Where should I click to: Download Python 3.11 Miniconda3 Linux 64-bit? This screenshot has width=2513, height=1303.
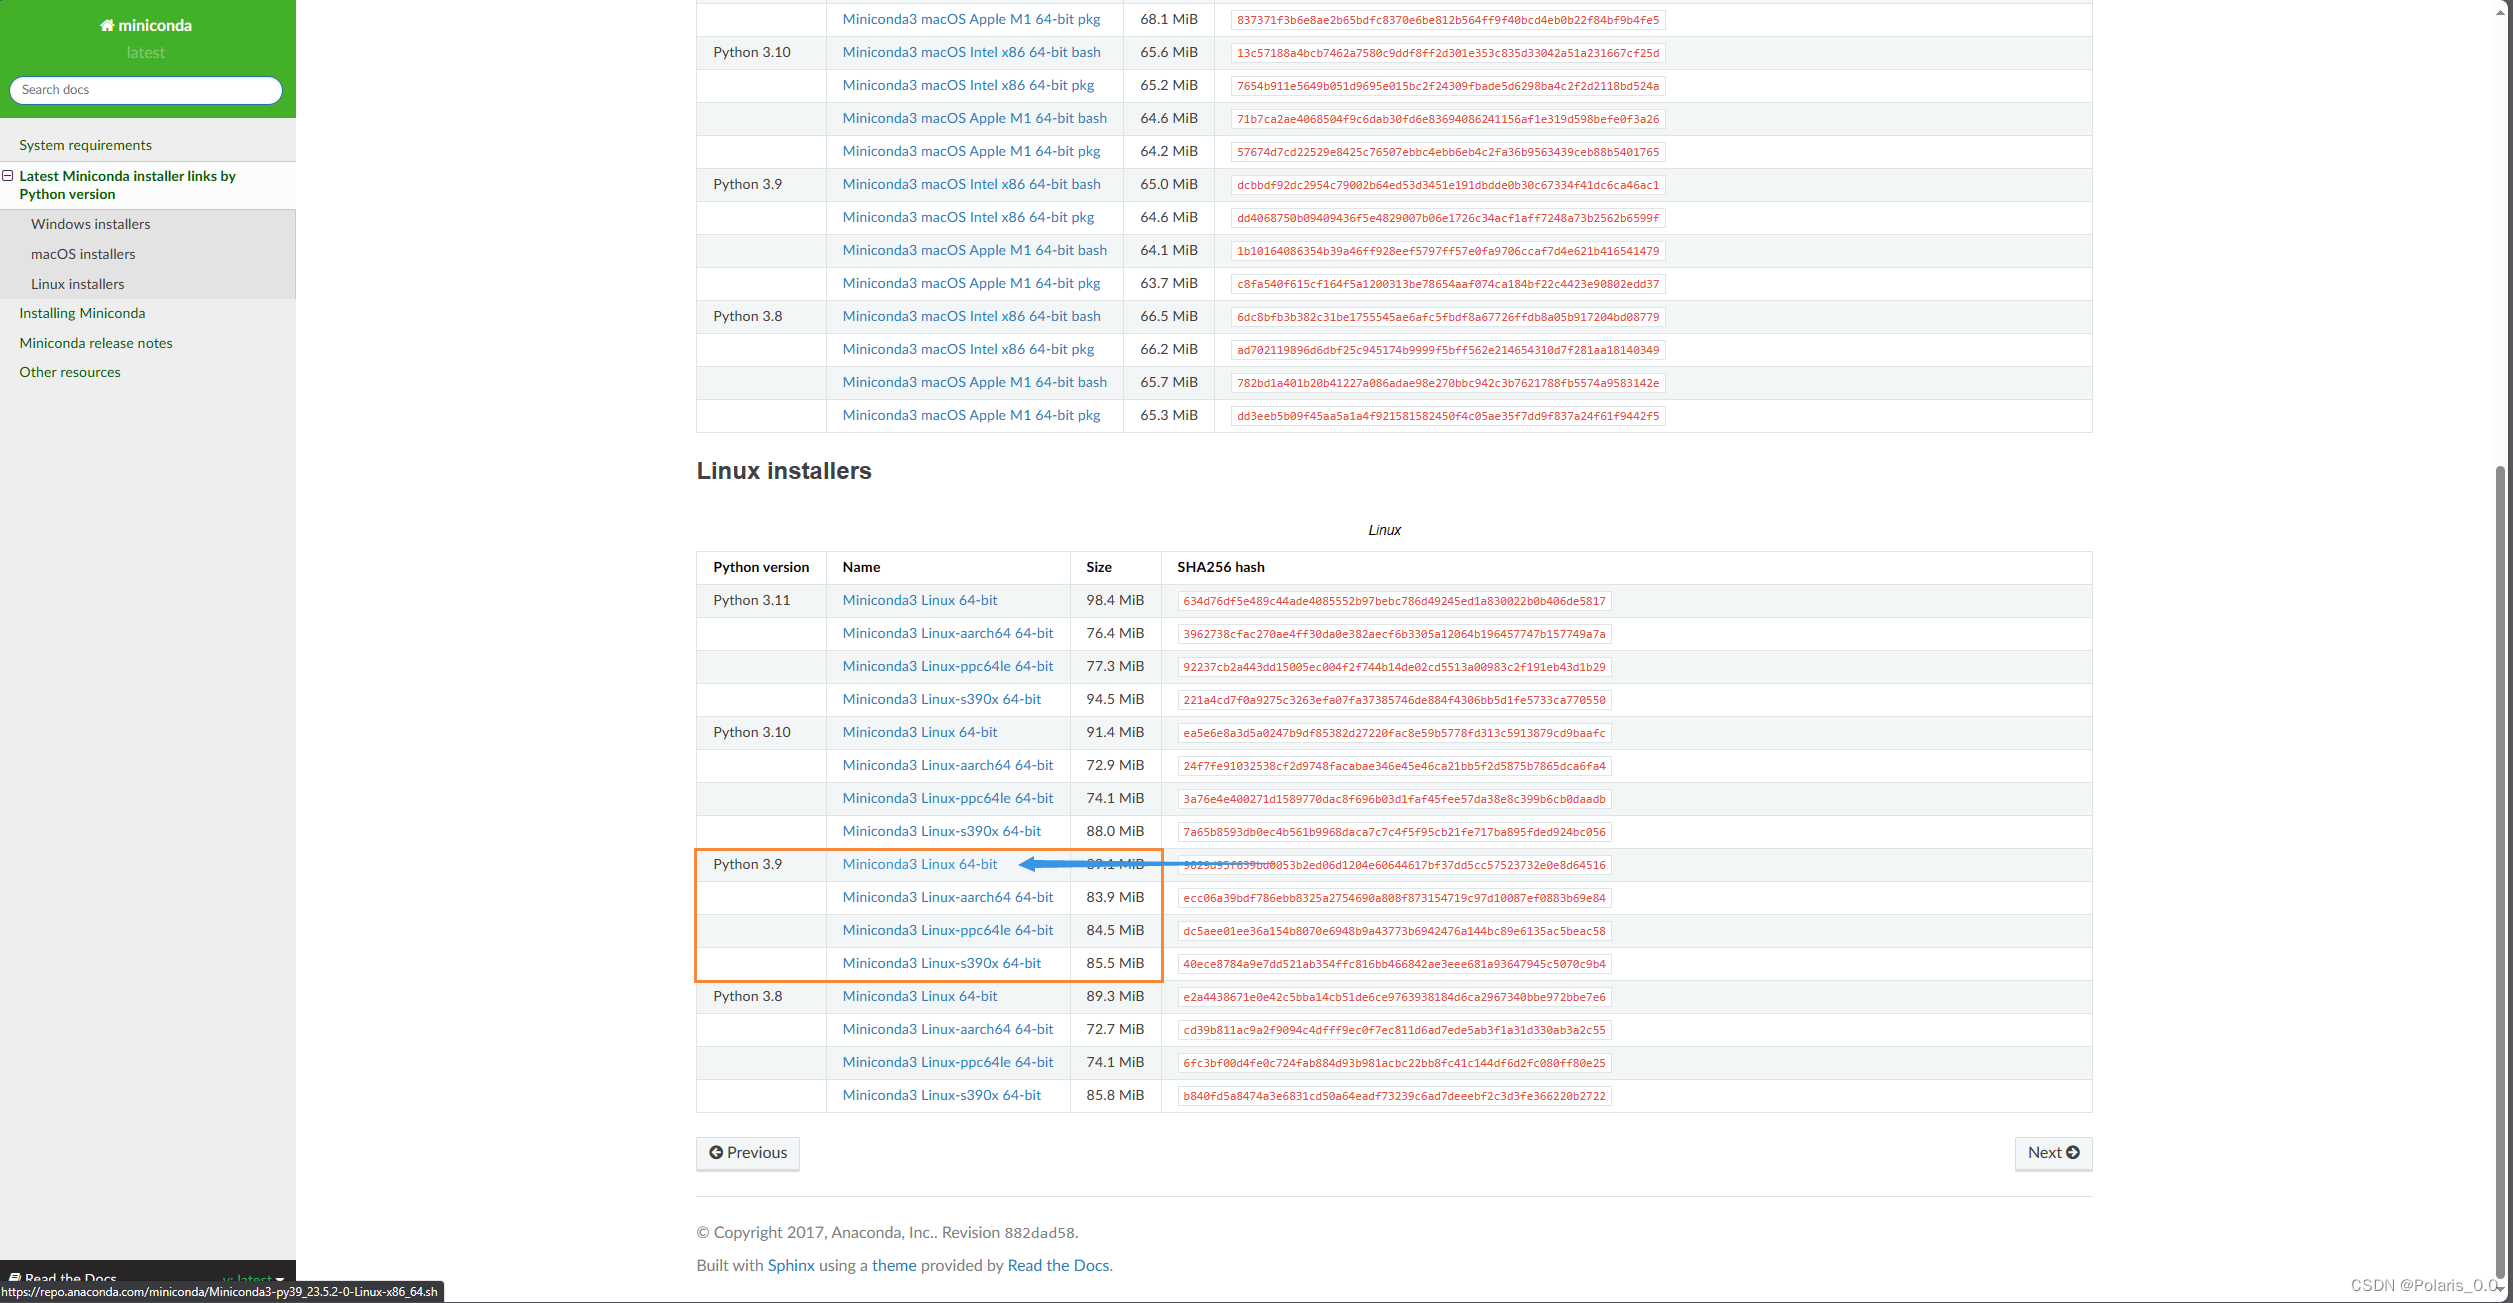920,600
